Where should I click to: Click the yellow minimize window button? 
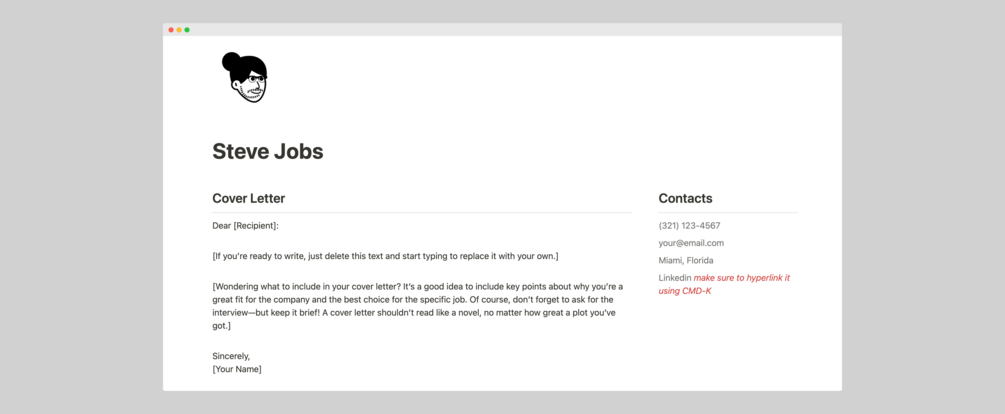tap(179, 30)
